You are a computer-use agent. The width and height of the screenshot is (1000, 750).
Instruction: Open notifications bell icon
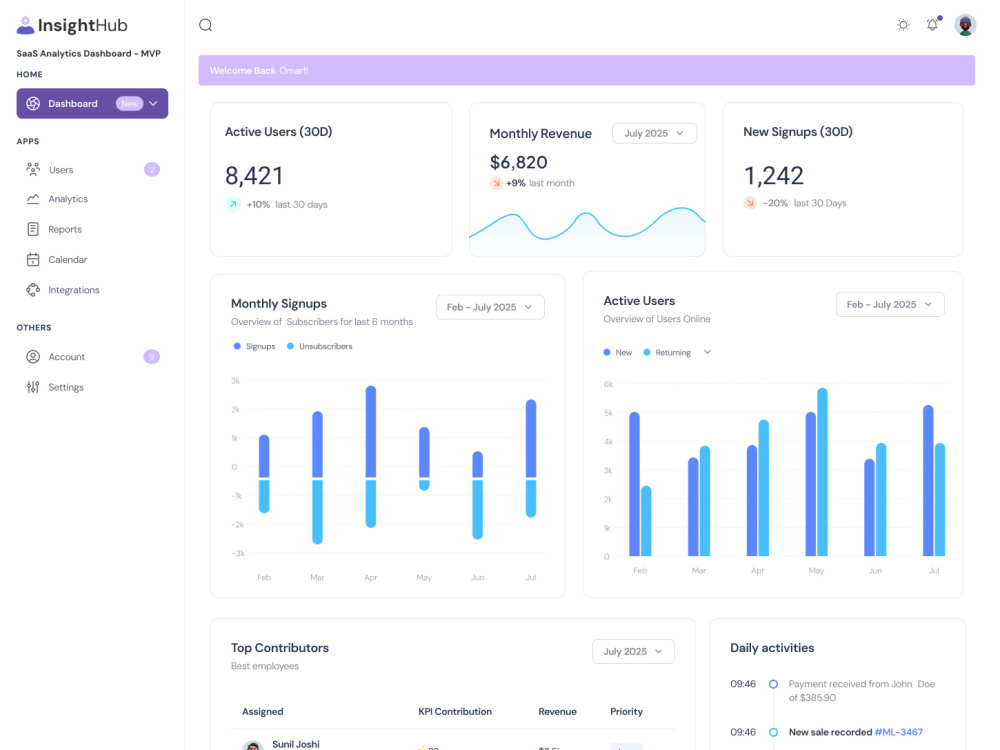click(932, 25)
